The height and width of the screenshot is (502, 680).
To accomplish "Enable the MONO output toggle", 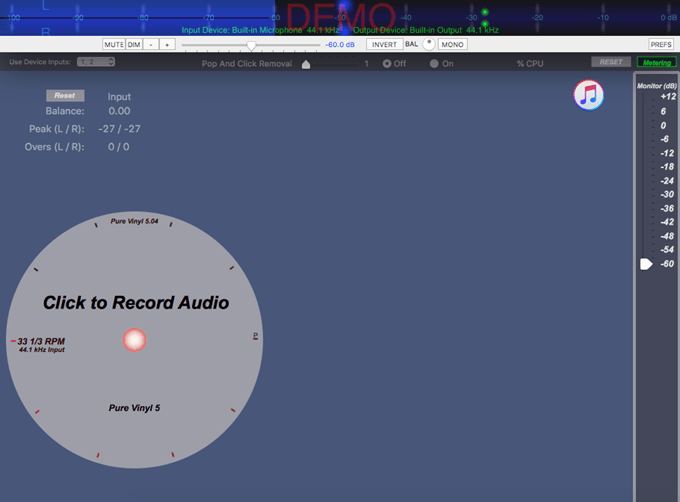I will (452, 45).
